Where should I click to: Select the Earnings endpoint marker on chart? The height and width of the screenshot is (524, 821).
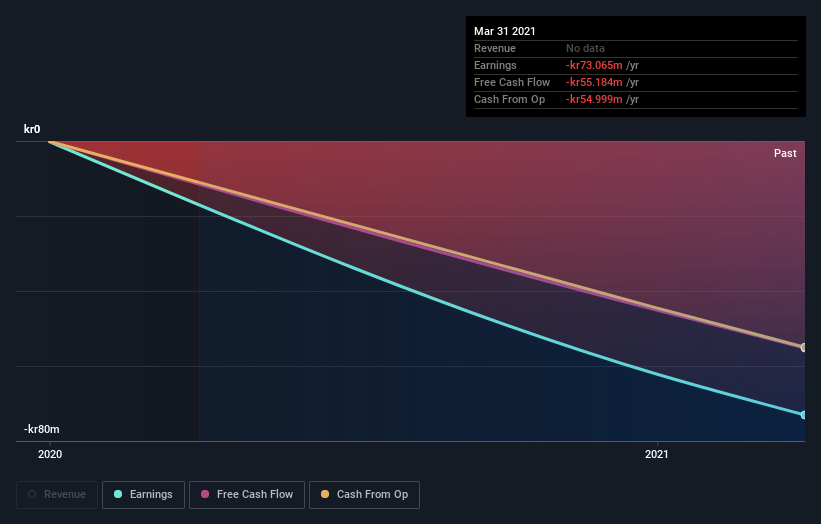tap(803, 415)
